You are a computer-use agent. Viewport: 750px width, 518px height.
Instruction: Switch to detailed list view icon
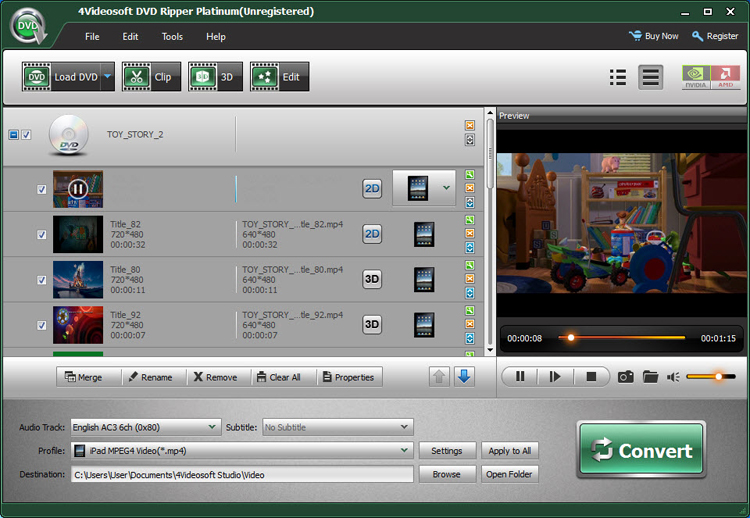click(x=651, y=77)
